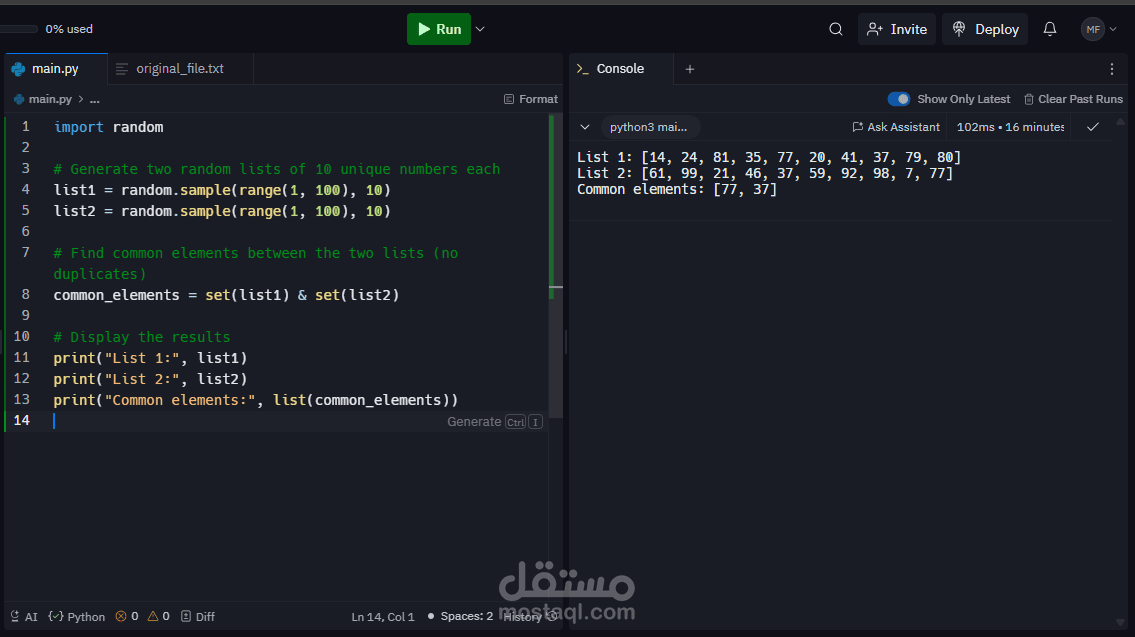
Task: Invite collaborators to the project
Action: pos(897,29)
